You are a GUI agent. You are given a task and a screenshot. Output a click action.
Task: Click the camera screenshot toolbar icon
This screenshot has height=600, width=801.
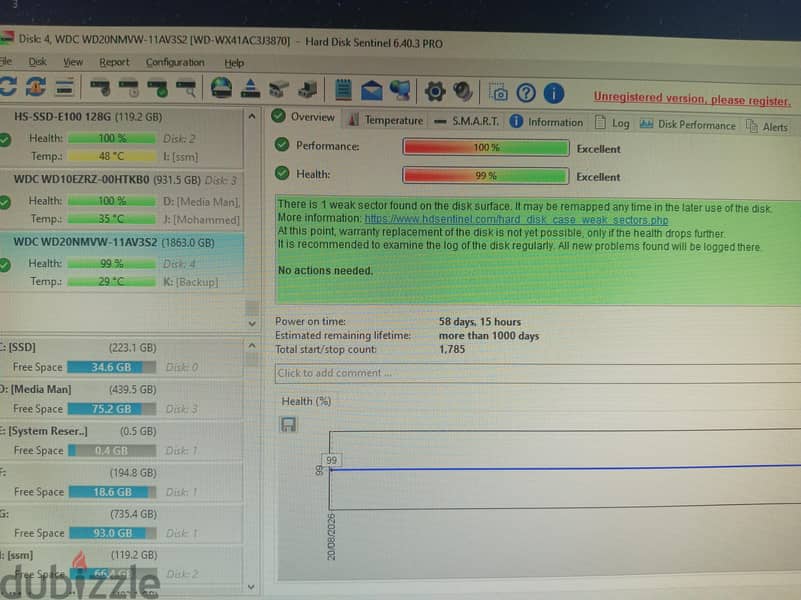498,93
